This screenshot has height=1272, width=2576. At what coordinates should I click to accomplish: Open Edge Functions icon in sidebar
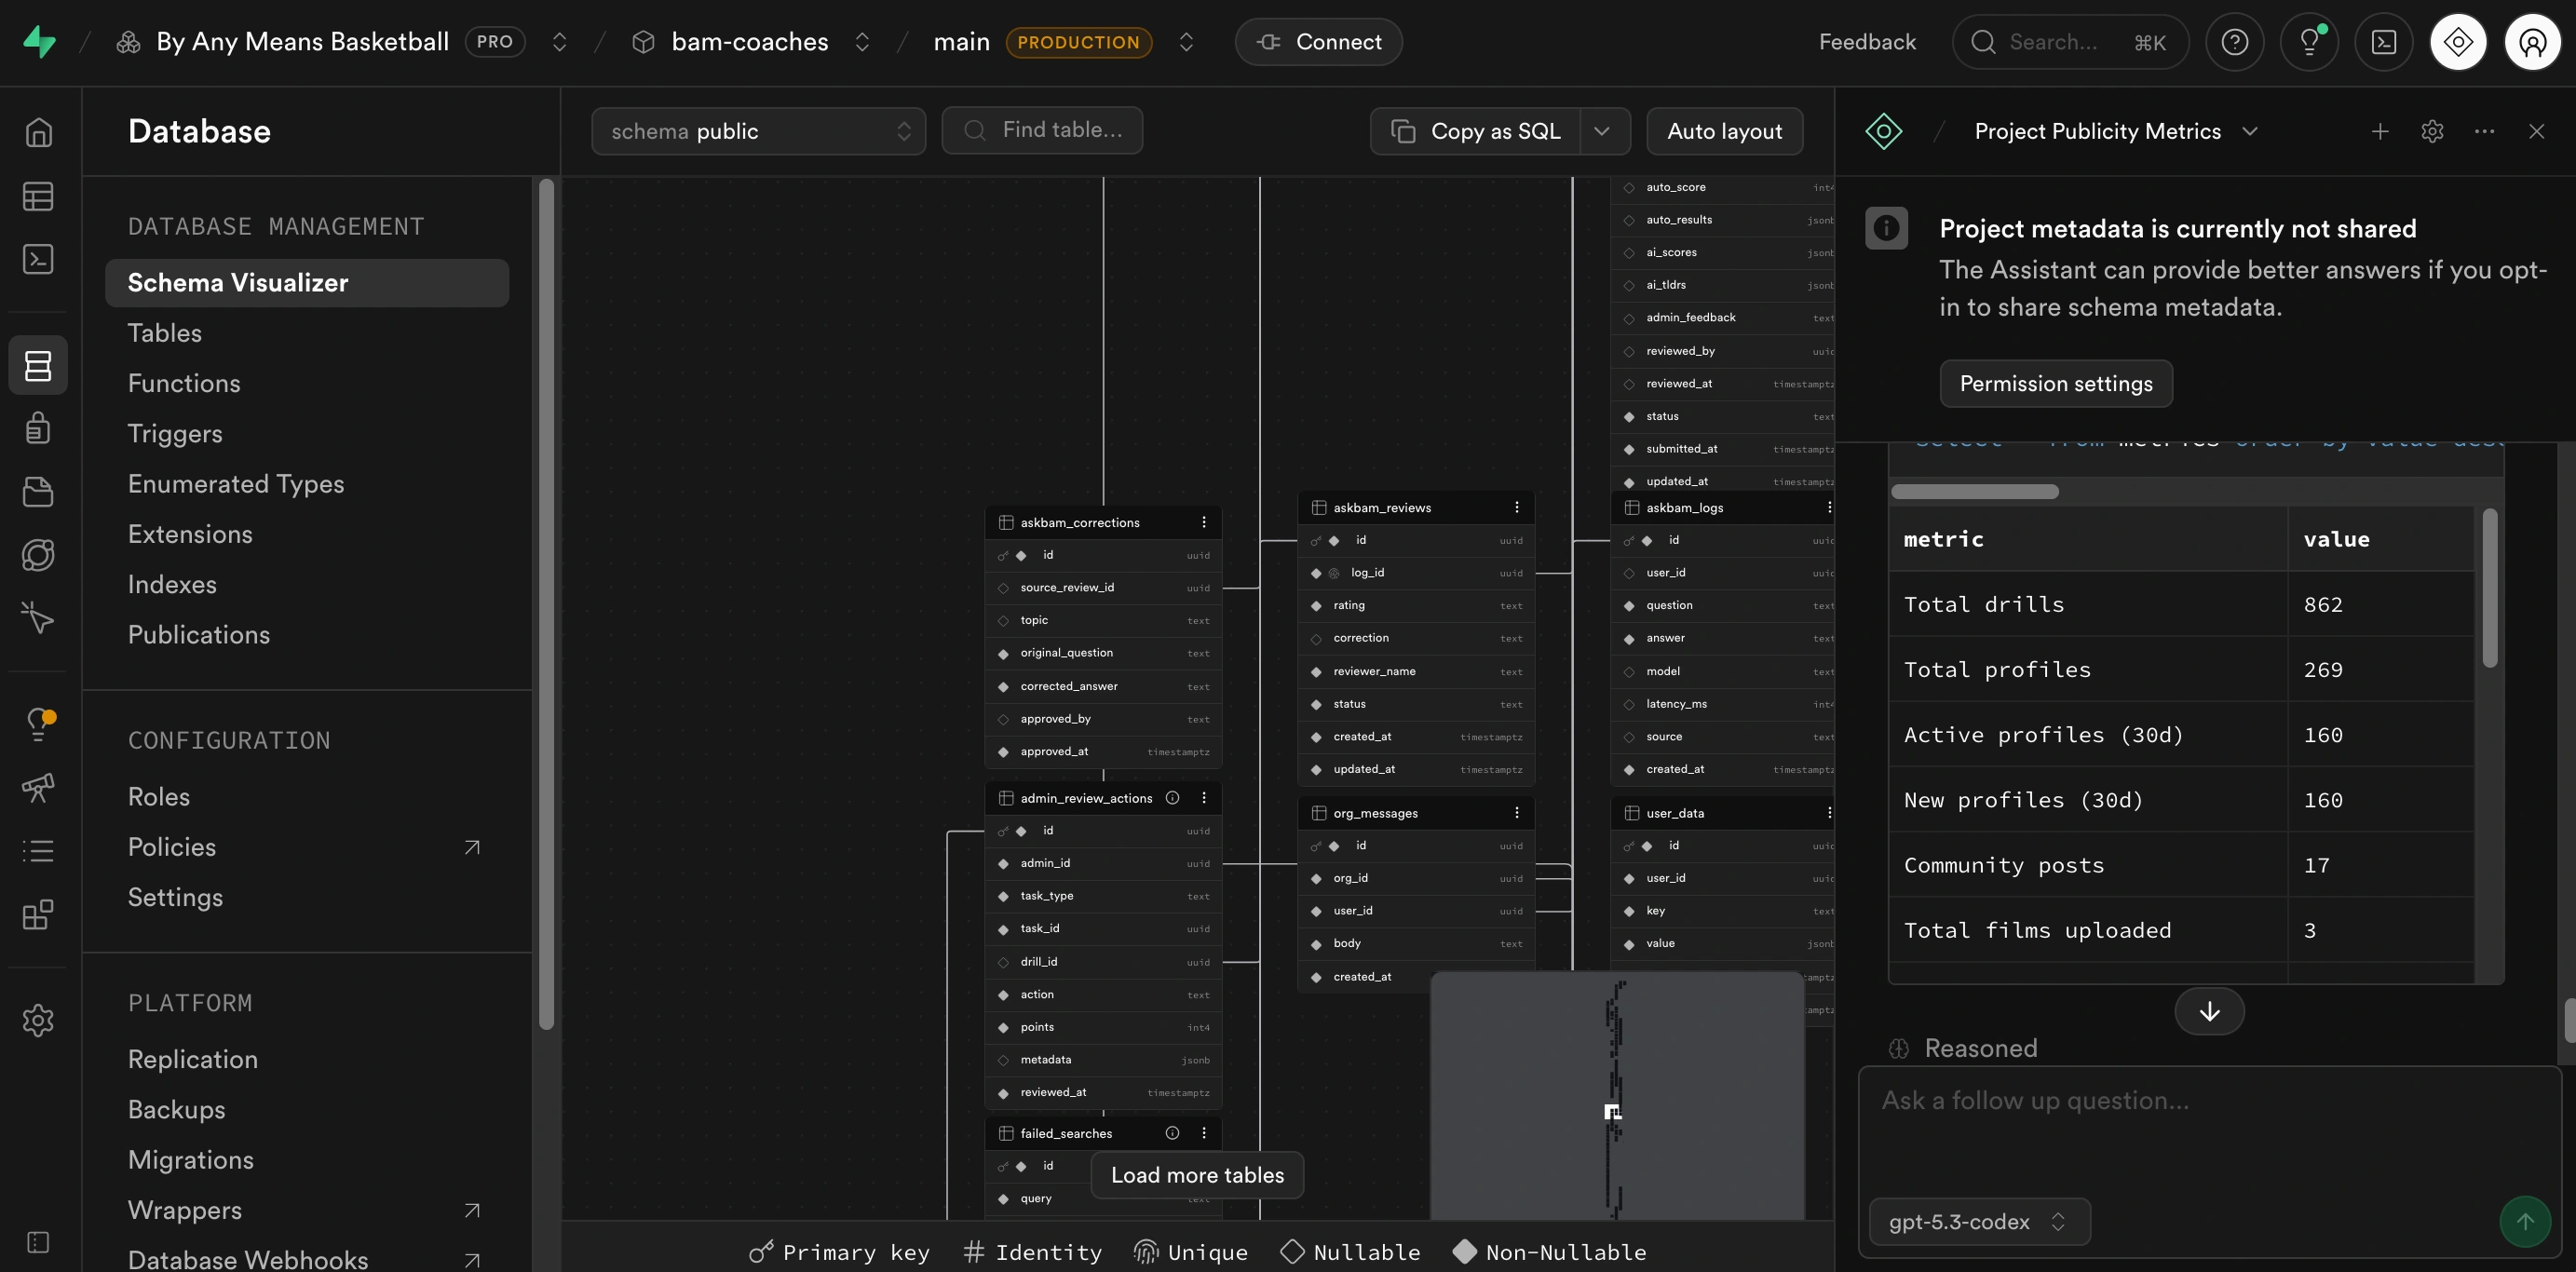[x=38, y=555]
